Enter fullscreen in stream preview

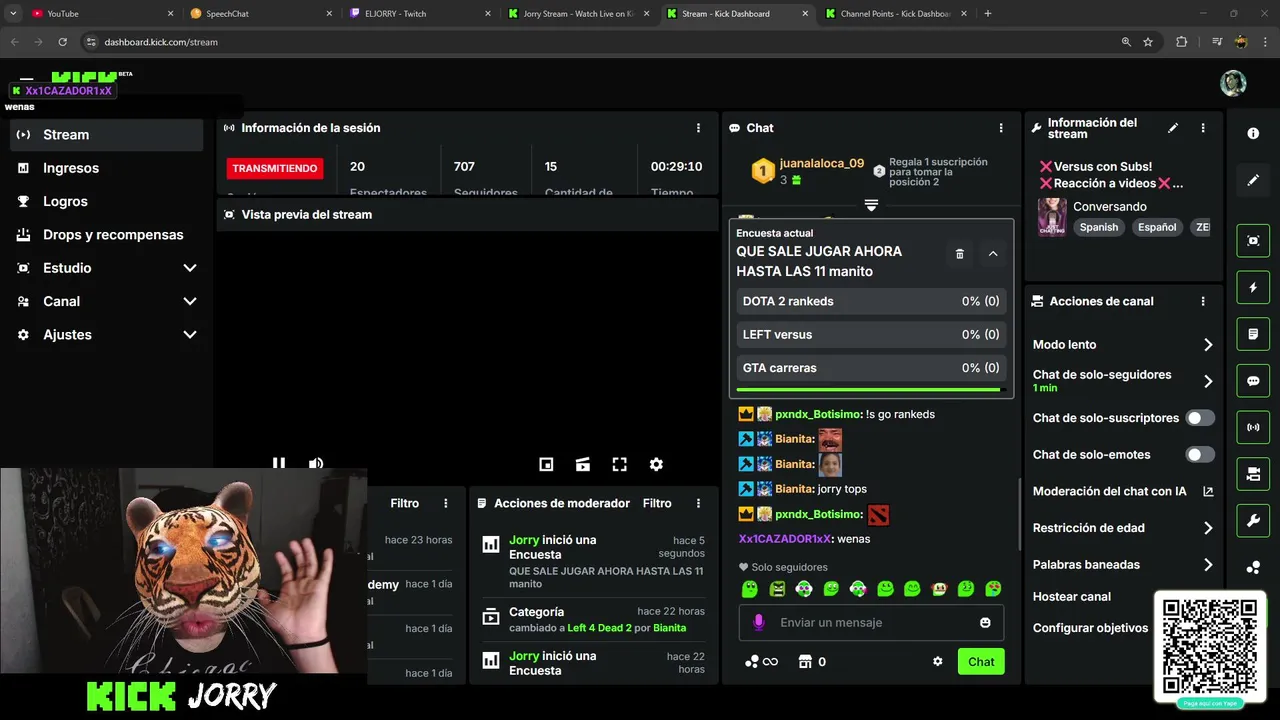tap(620, 464)
